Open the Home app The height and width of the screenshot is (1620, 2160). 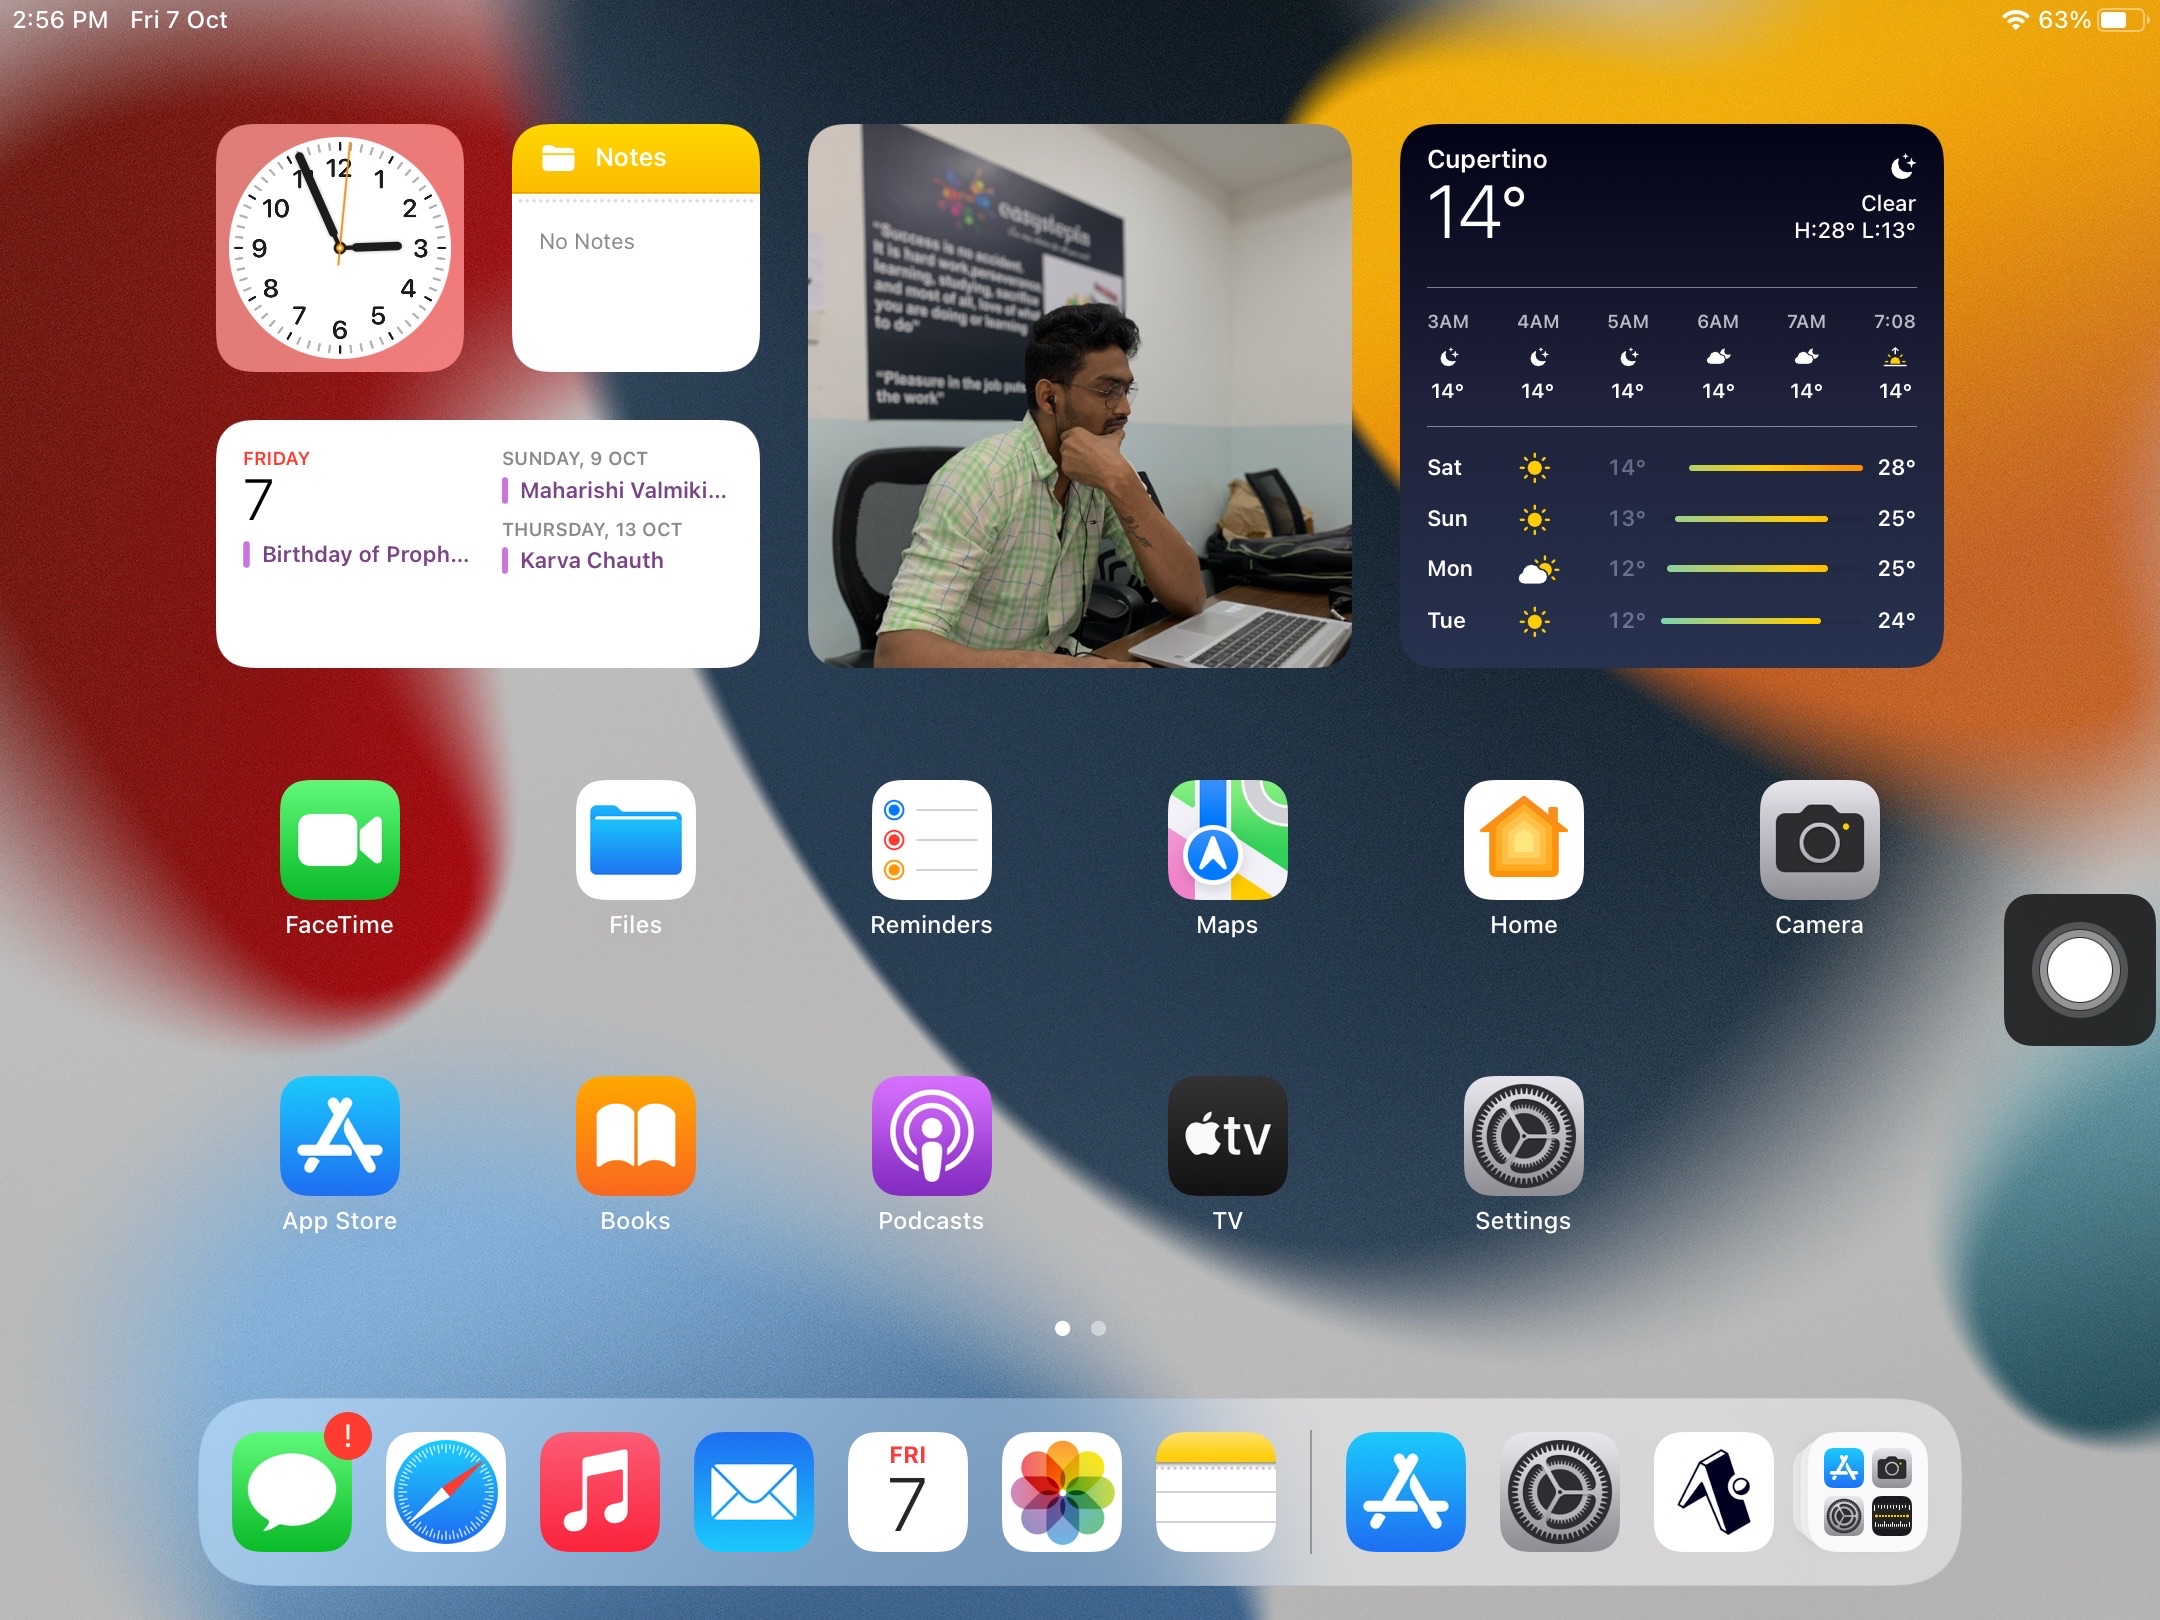click(1523, 840)
